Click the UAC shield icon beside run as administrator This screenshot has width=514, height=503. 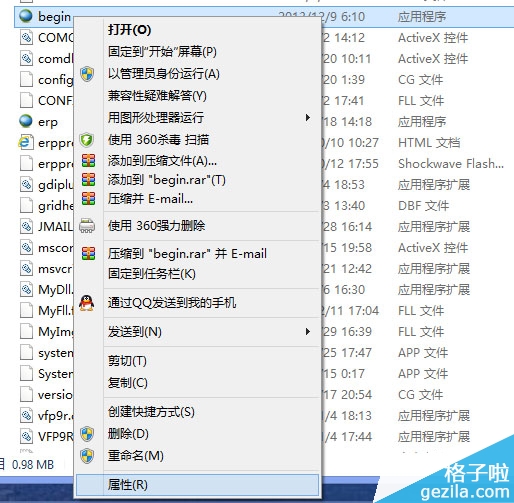[x=87, y=74]
